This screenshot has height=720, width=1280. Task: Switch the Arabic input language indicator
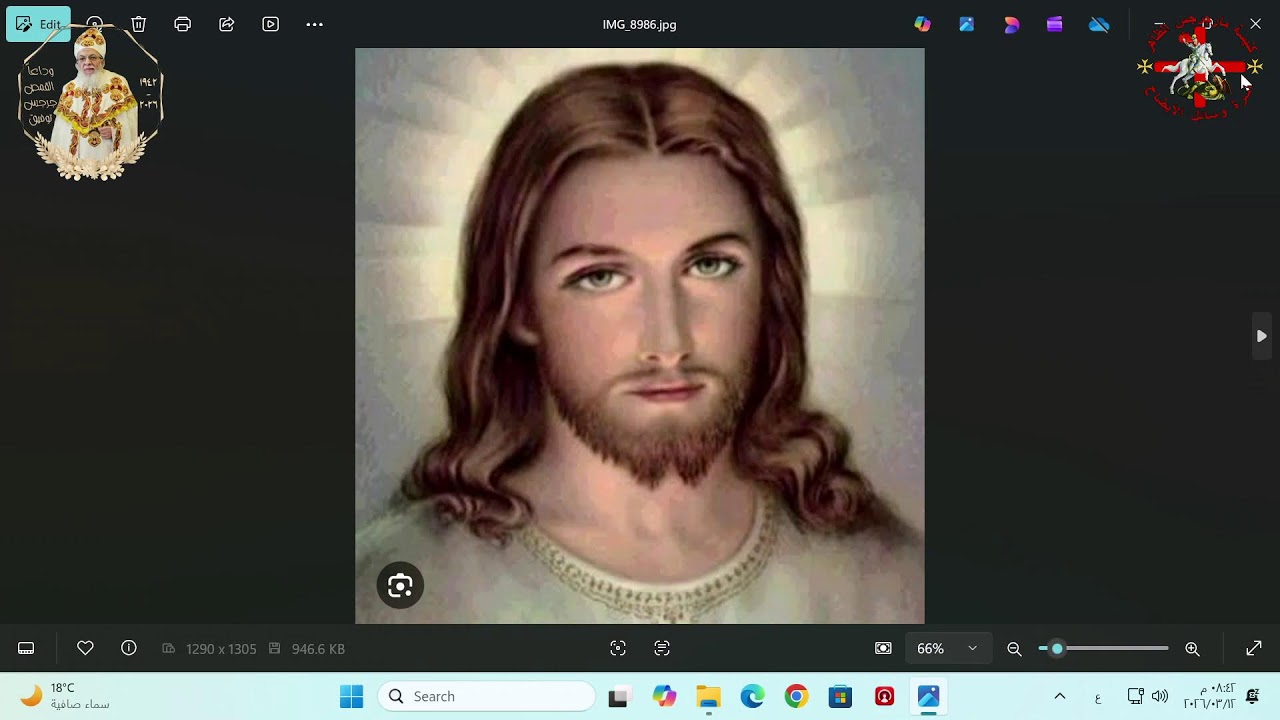pos(1098,697)
